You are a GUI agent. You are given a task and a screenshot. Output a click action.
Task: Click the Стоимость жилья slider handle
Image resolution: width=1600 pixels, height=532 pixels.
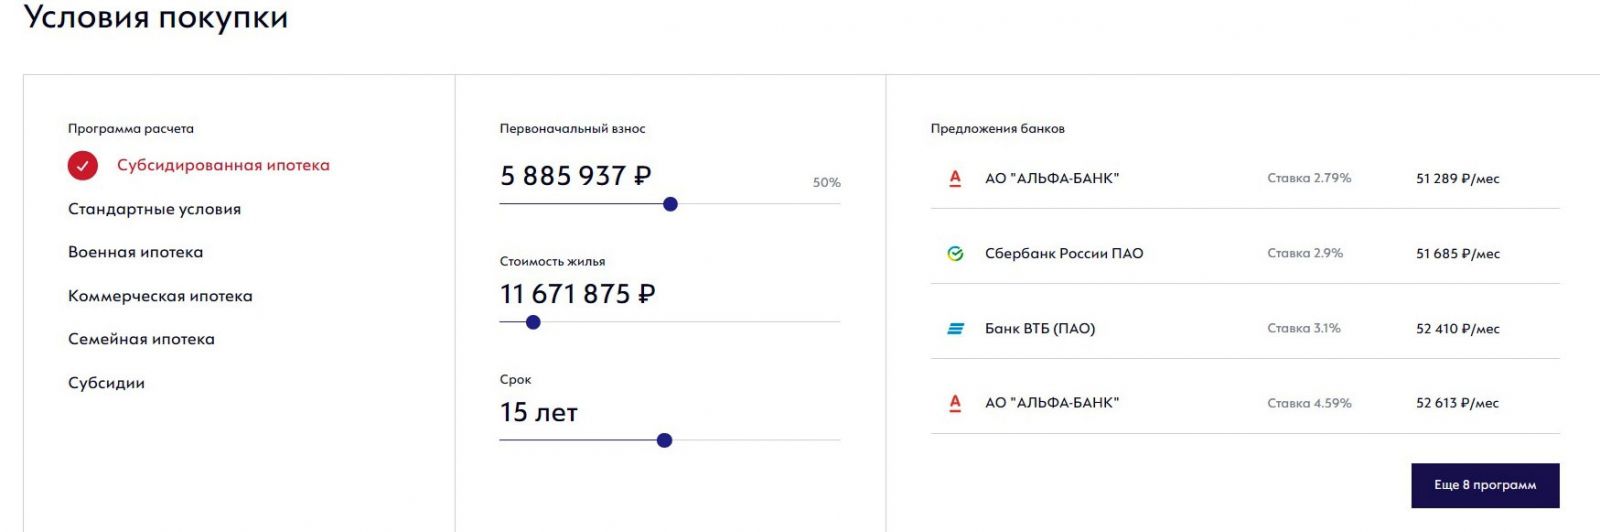click(533, 322)
